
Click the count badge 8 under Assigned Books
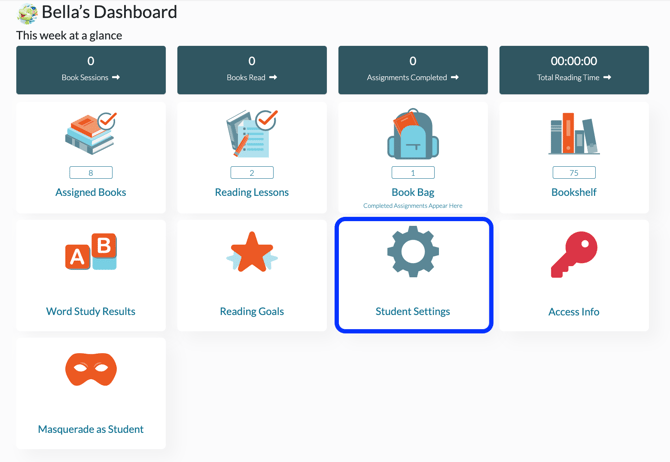point(91,173)
